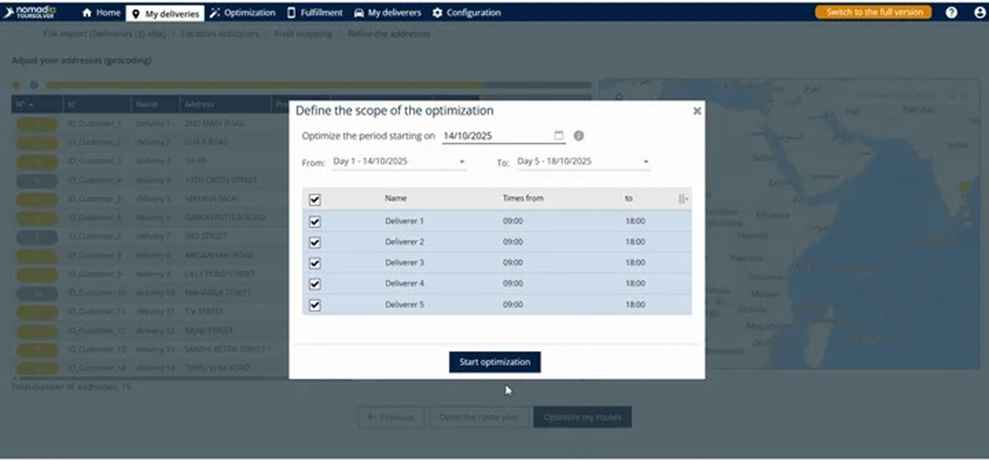Open the Optimization tab
The height and width of the screenshot is (460, 989).
pyautogui.click(x=243, y=13)
